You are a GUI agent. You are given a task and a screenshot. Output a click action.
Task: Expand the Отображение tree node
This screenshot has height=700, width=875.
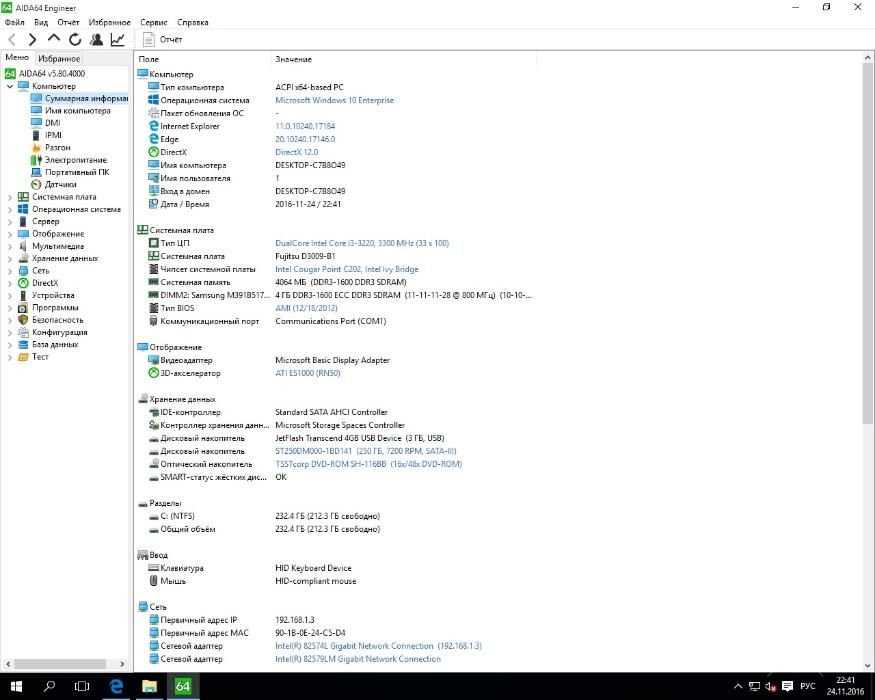(9, 234)
